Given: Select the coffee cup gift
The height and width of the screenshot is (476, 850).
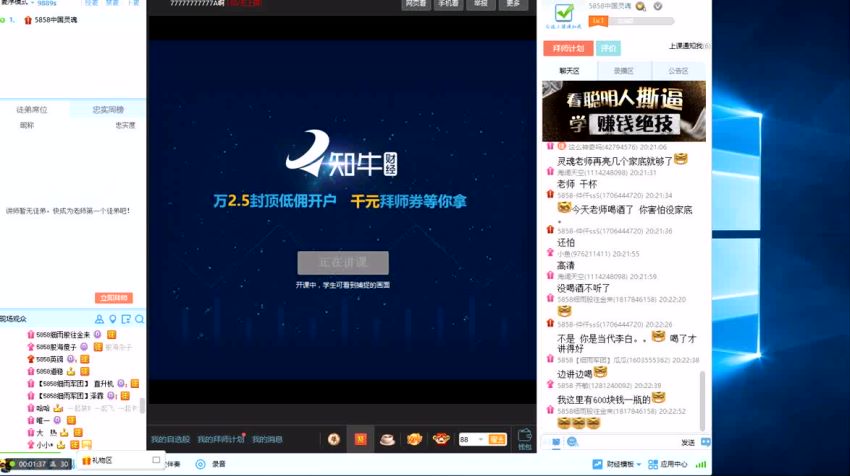Looking at the screenshot, I should pos(387,439).
